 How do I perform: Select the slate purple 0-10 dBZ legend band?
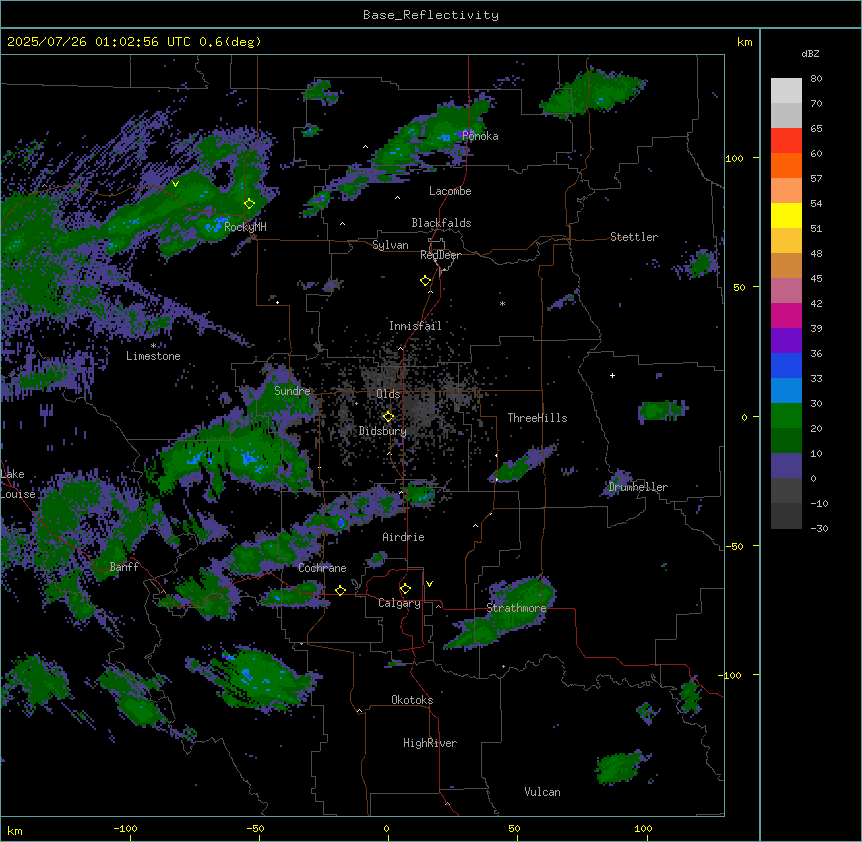pyautogui.click(x=786, y=466)
